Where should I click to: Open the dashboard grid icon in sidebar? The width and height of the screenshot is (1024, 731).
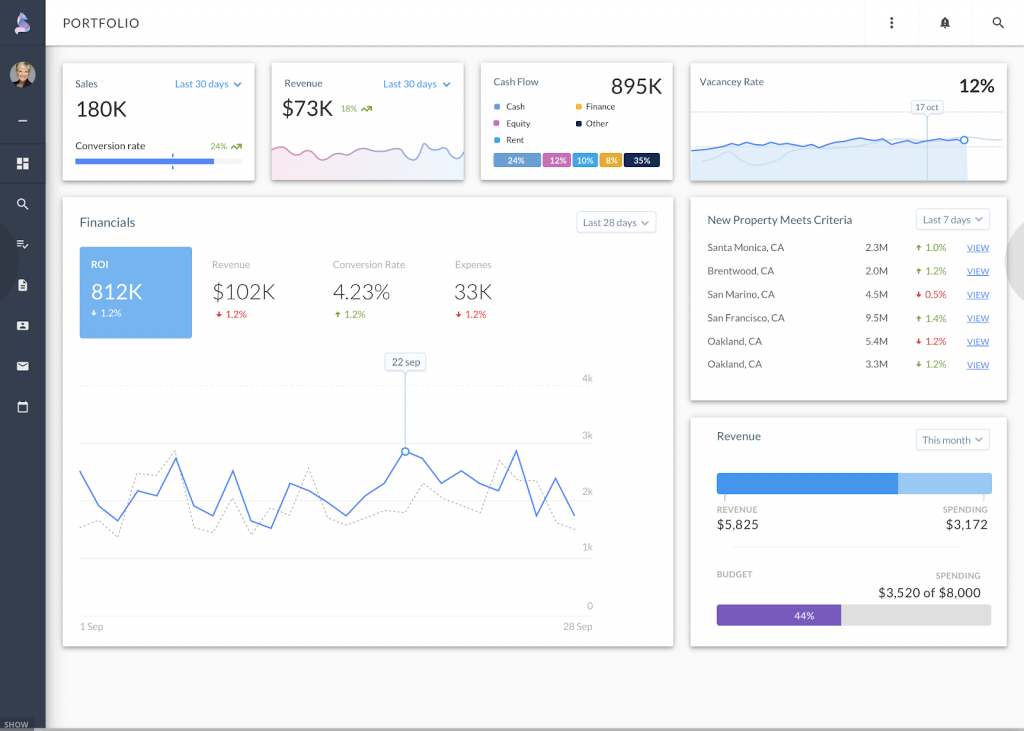click(22, 162)
